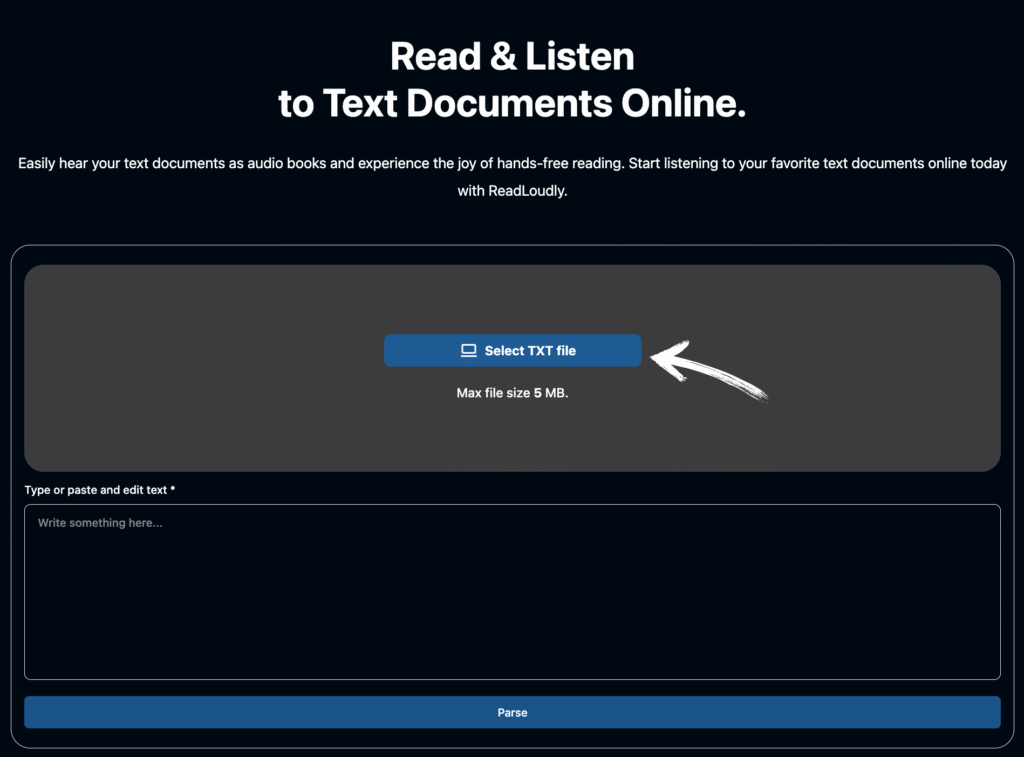Click the Select TXT file button
Screen dimensions: 1024x757
pos(513,351)
